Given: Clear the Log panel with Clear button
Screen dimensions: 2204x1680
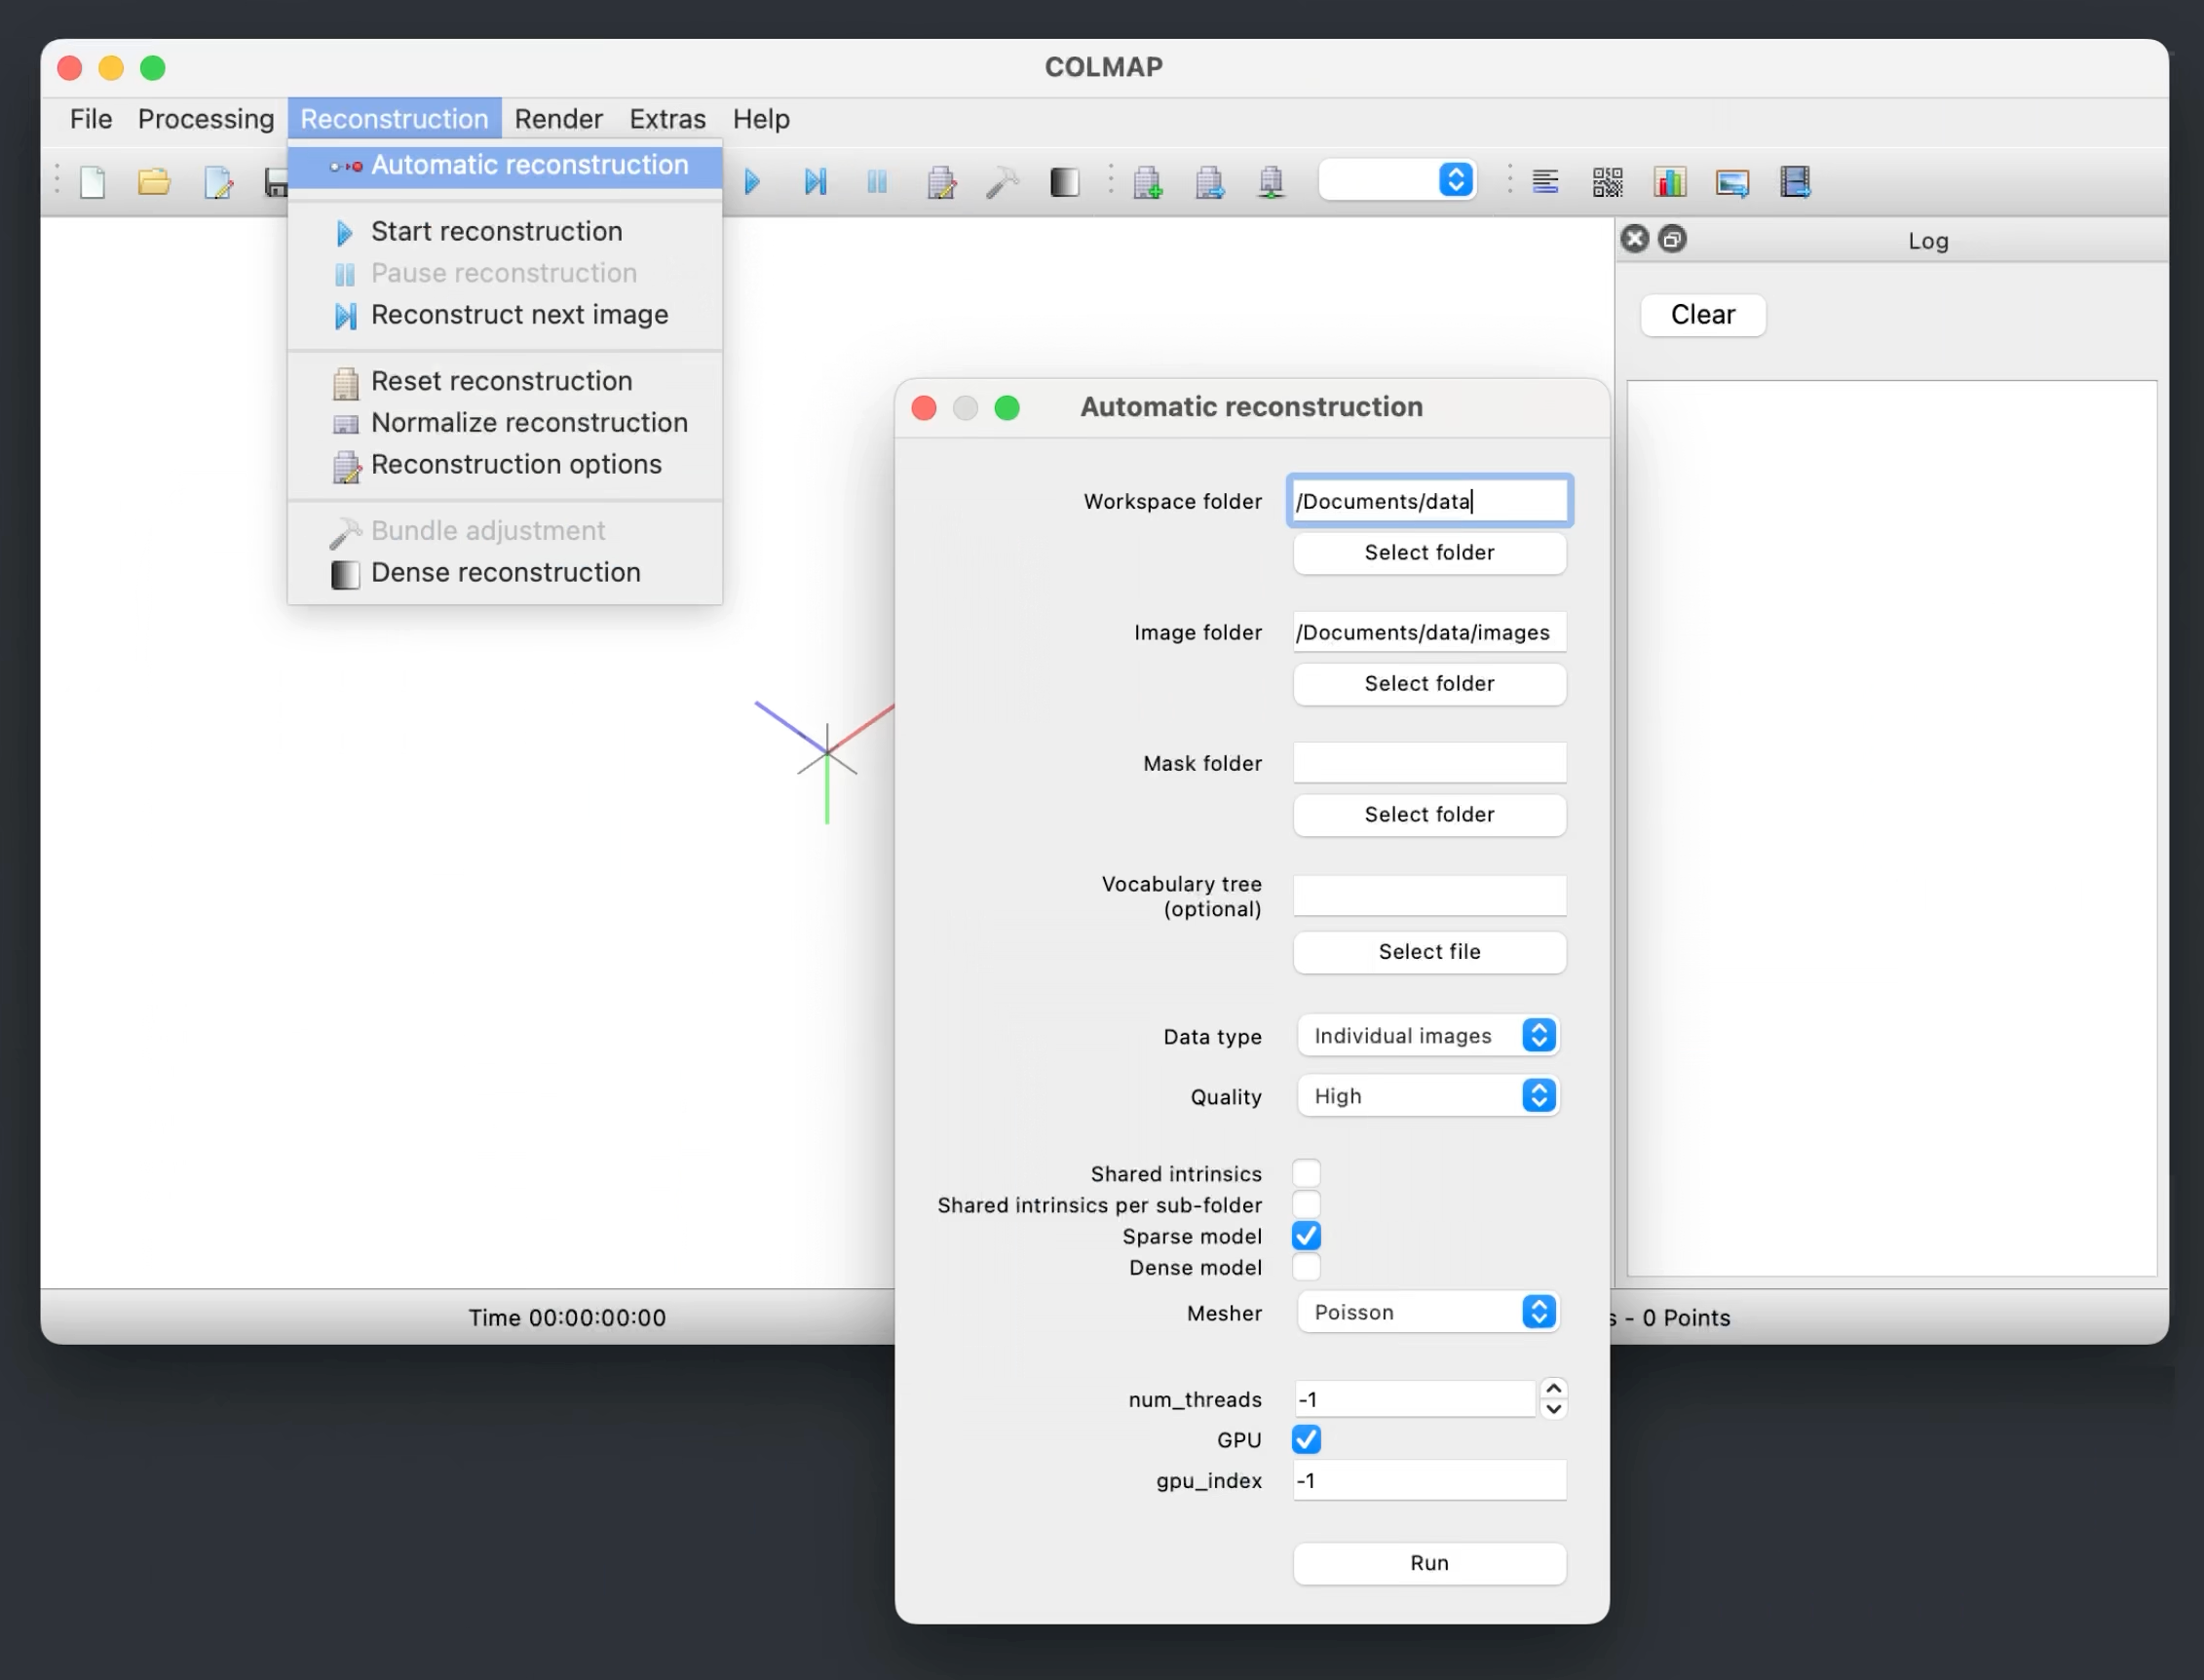Looking at the screenshot, I should (x=1703, y=315).
